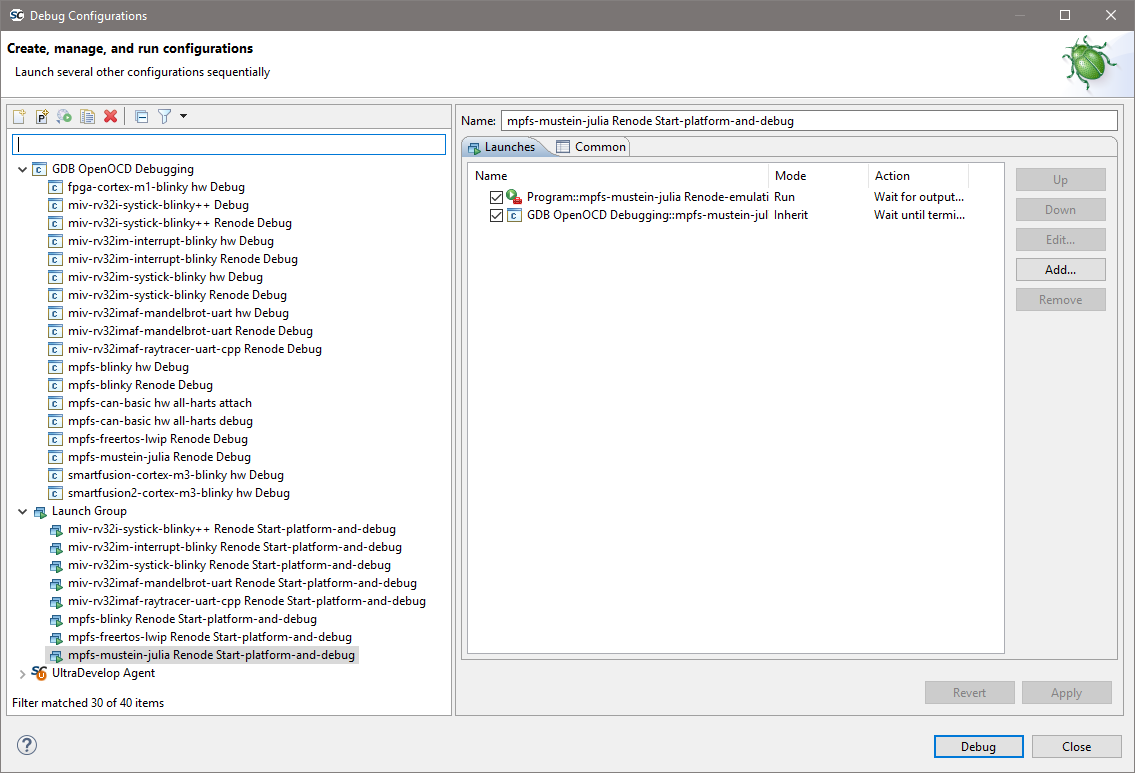Click the Help question mark icon
1135x773 pixels.
tap(27, 745)
